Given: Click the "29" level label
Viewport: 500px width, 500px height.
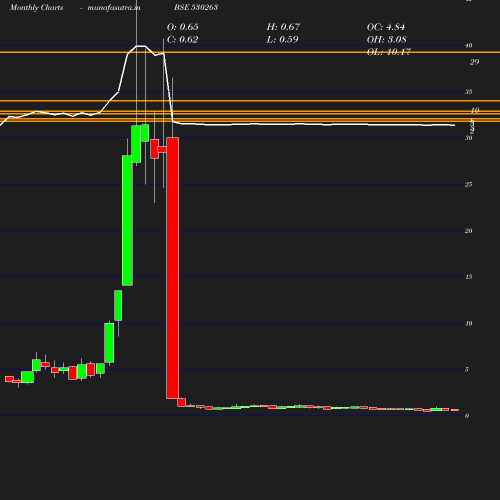Looking at the screenshot, I should (475, 62).
